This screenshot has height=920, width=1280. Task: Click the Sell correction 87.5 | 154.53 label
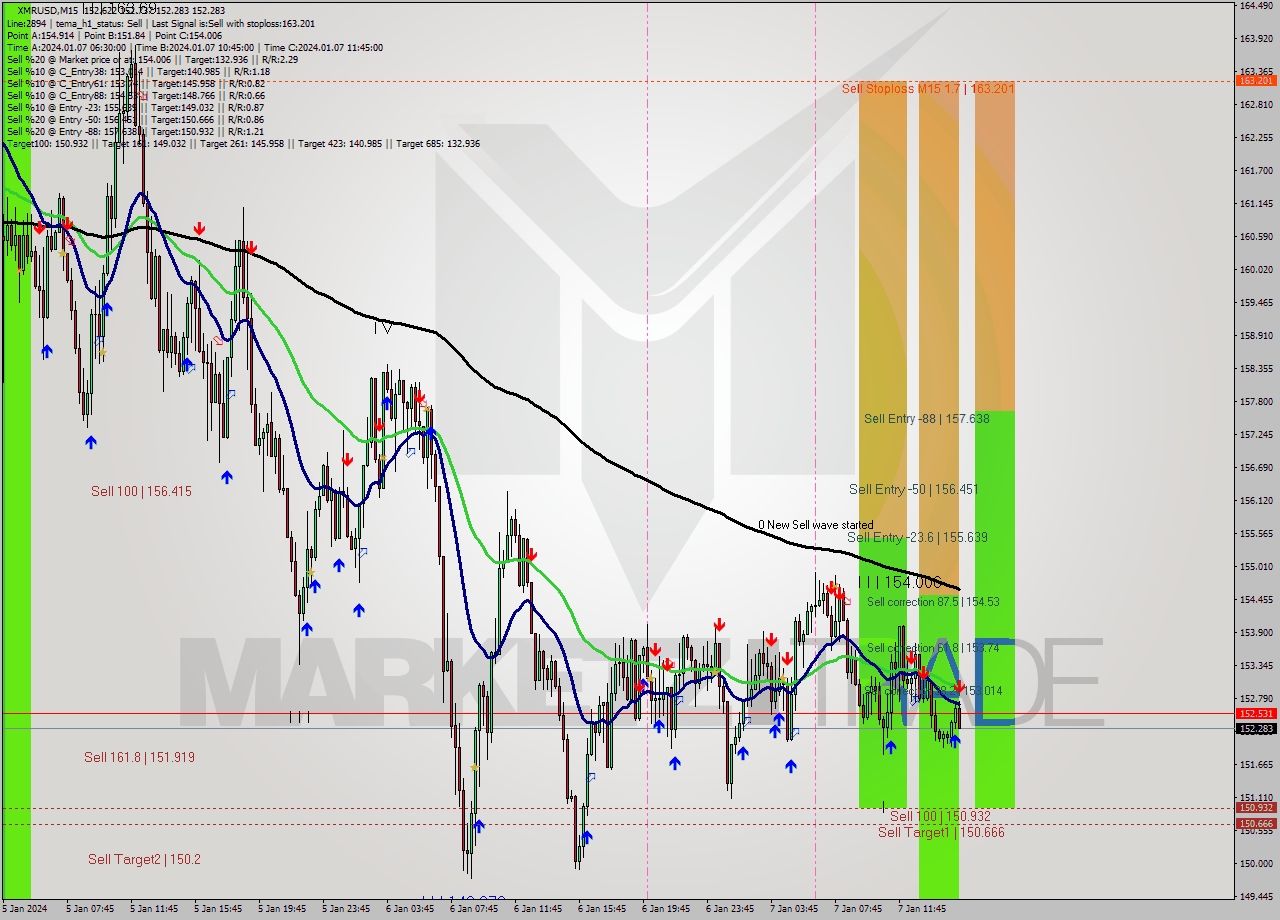coord(933,602)
